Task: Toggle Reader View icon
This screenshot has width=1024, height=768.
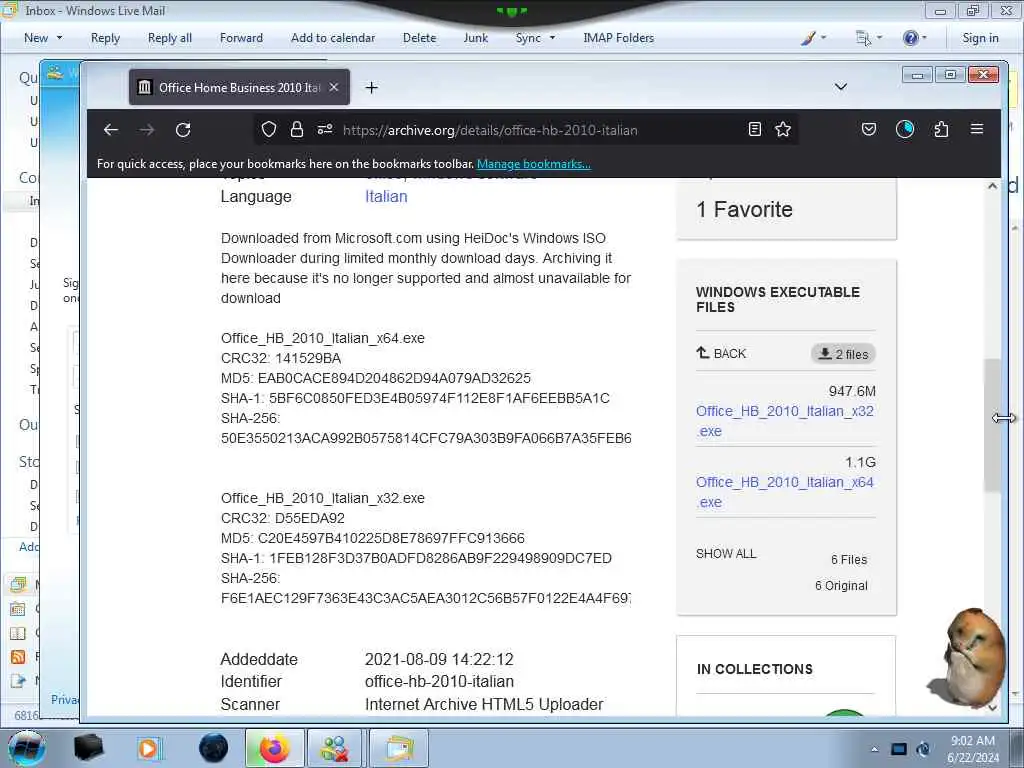Action: [754, 129]
